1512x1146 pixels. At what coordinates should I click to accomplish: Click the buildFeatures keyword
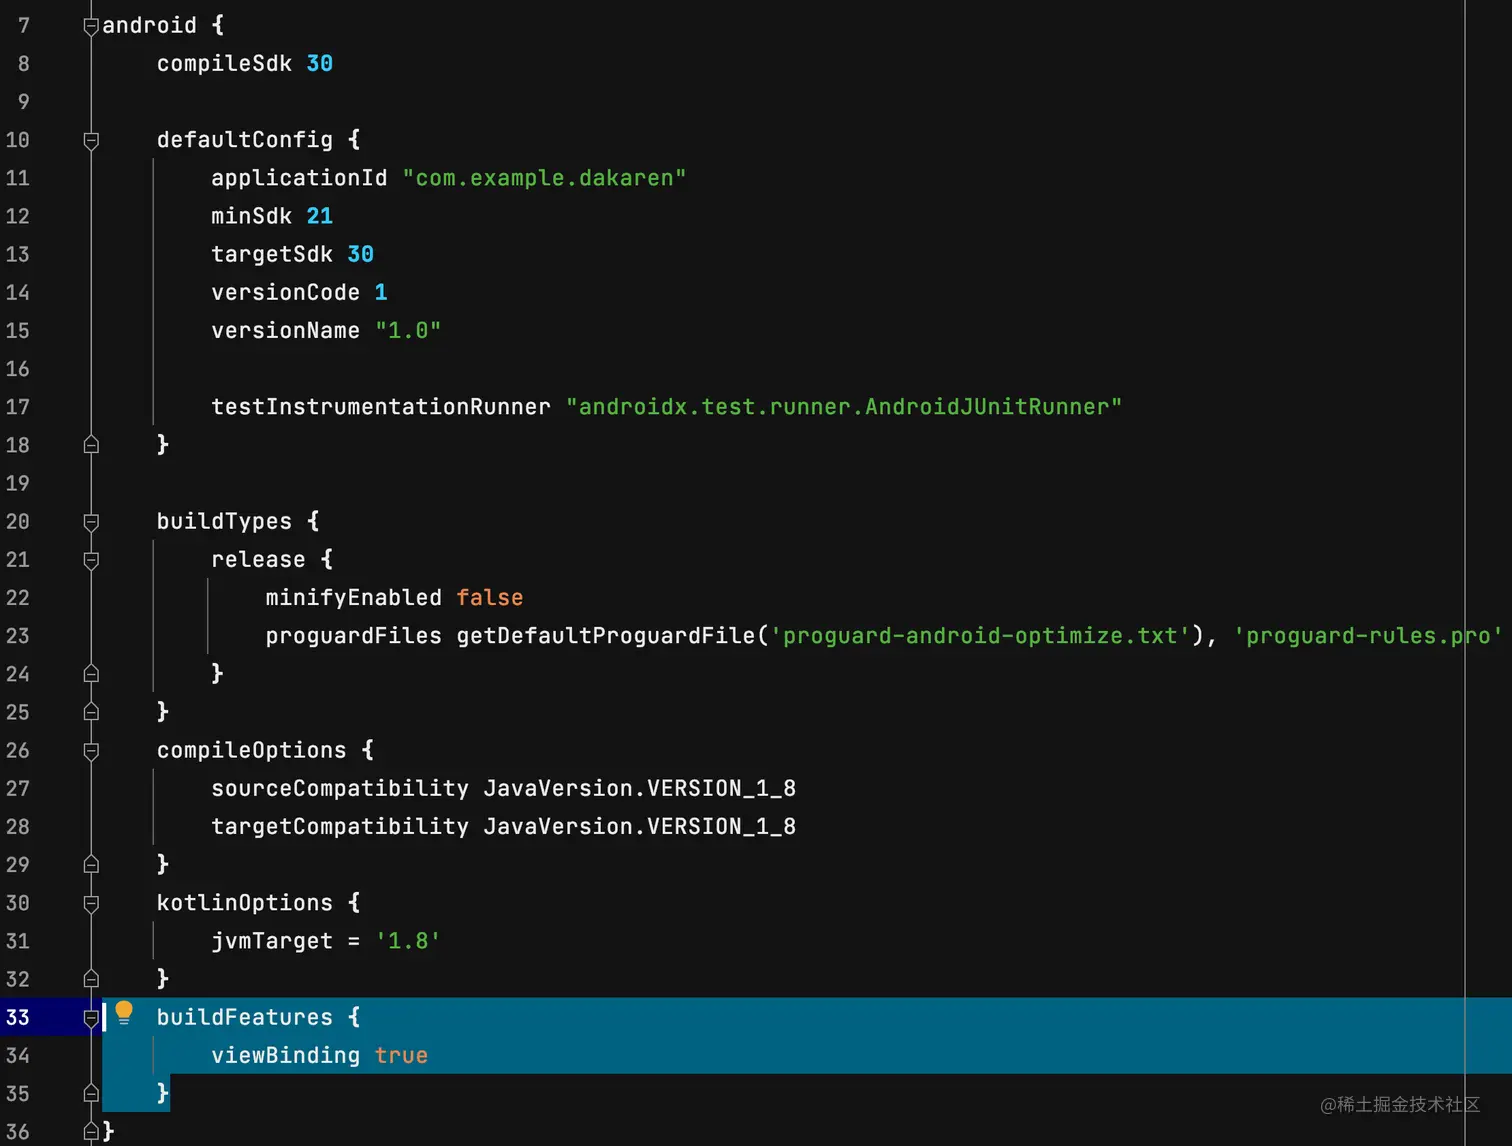[245, 1017]
